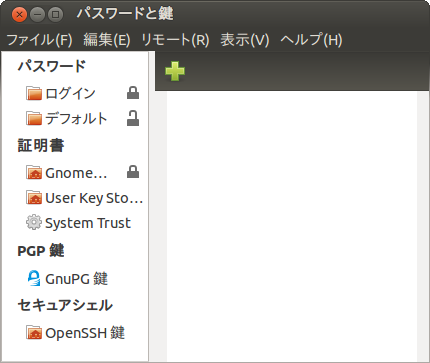
Task: Open the 編集(E) menu
Action: pos(107,40)
